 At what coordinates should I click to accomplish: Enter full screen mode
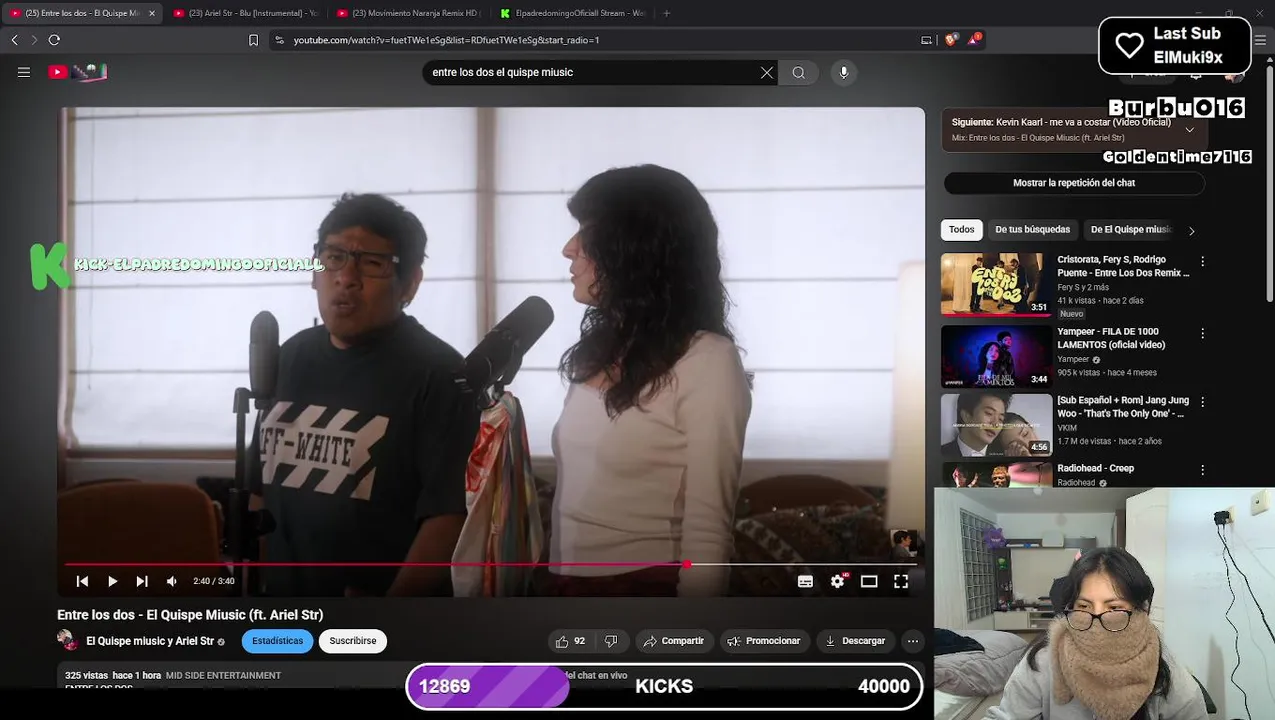click(901, 581)
